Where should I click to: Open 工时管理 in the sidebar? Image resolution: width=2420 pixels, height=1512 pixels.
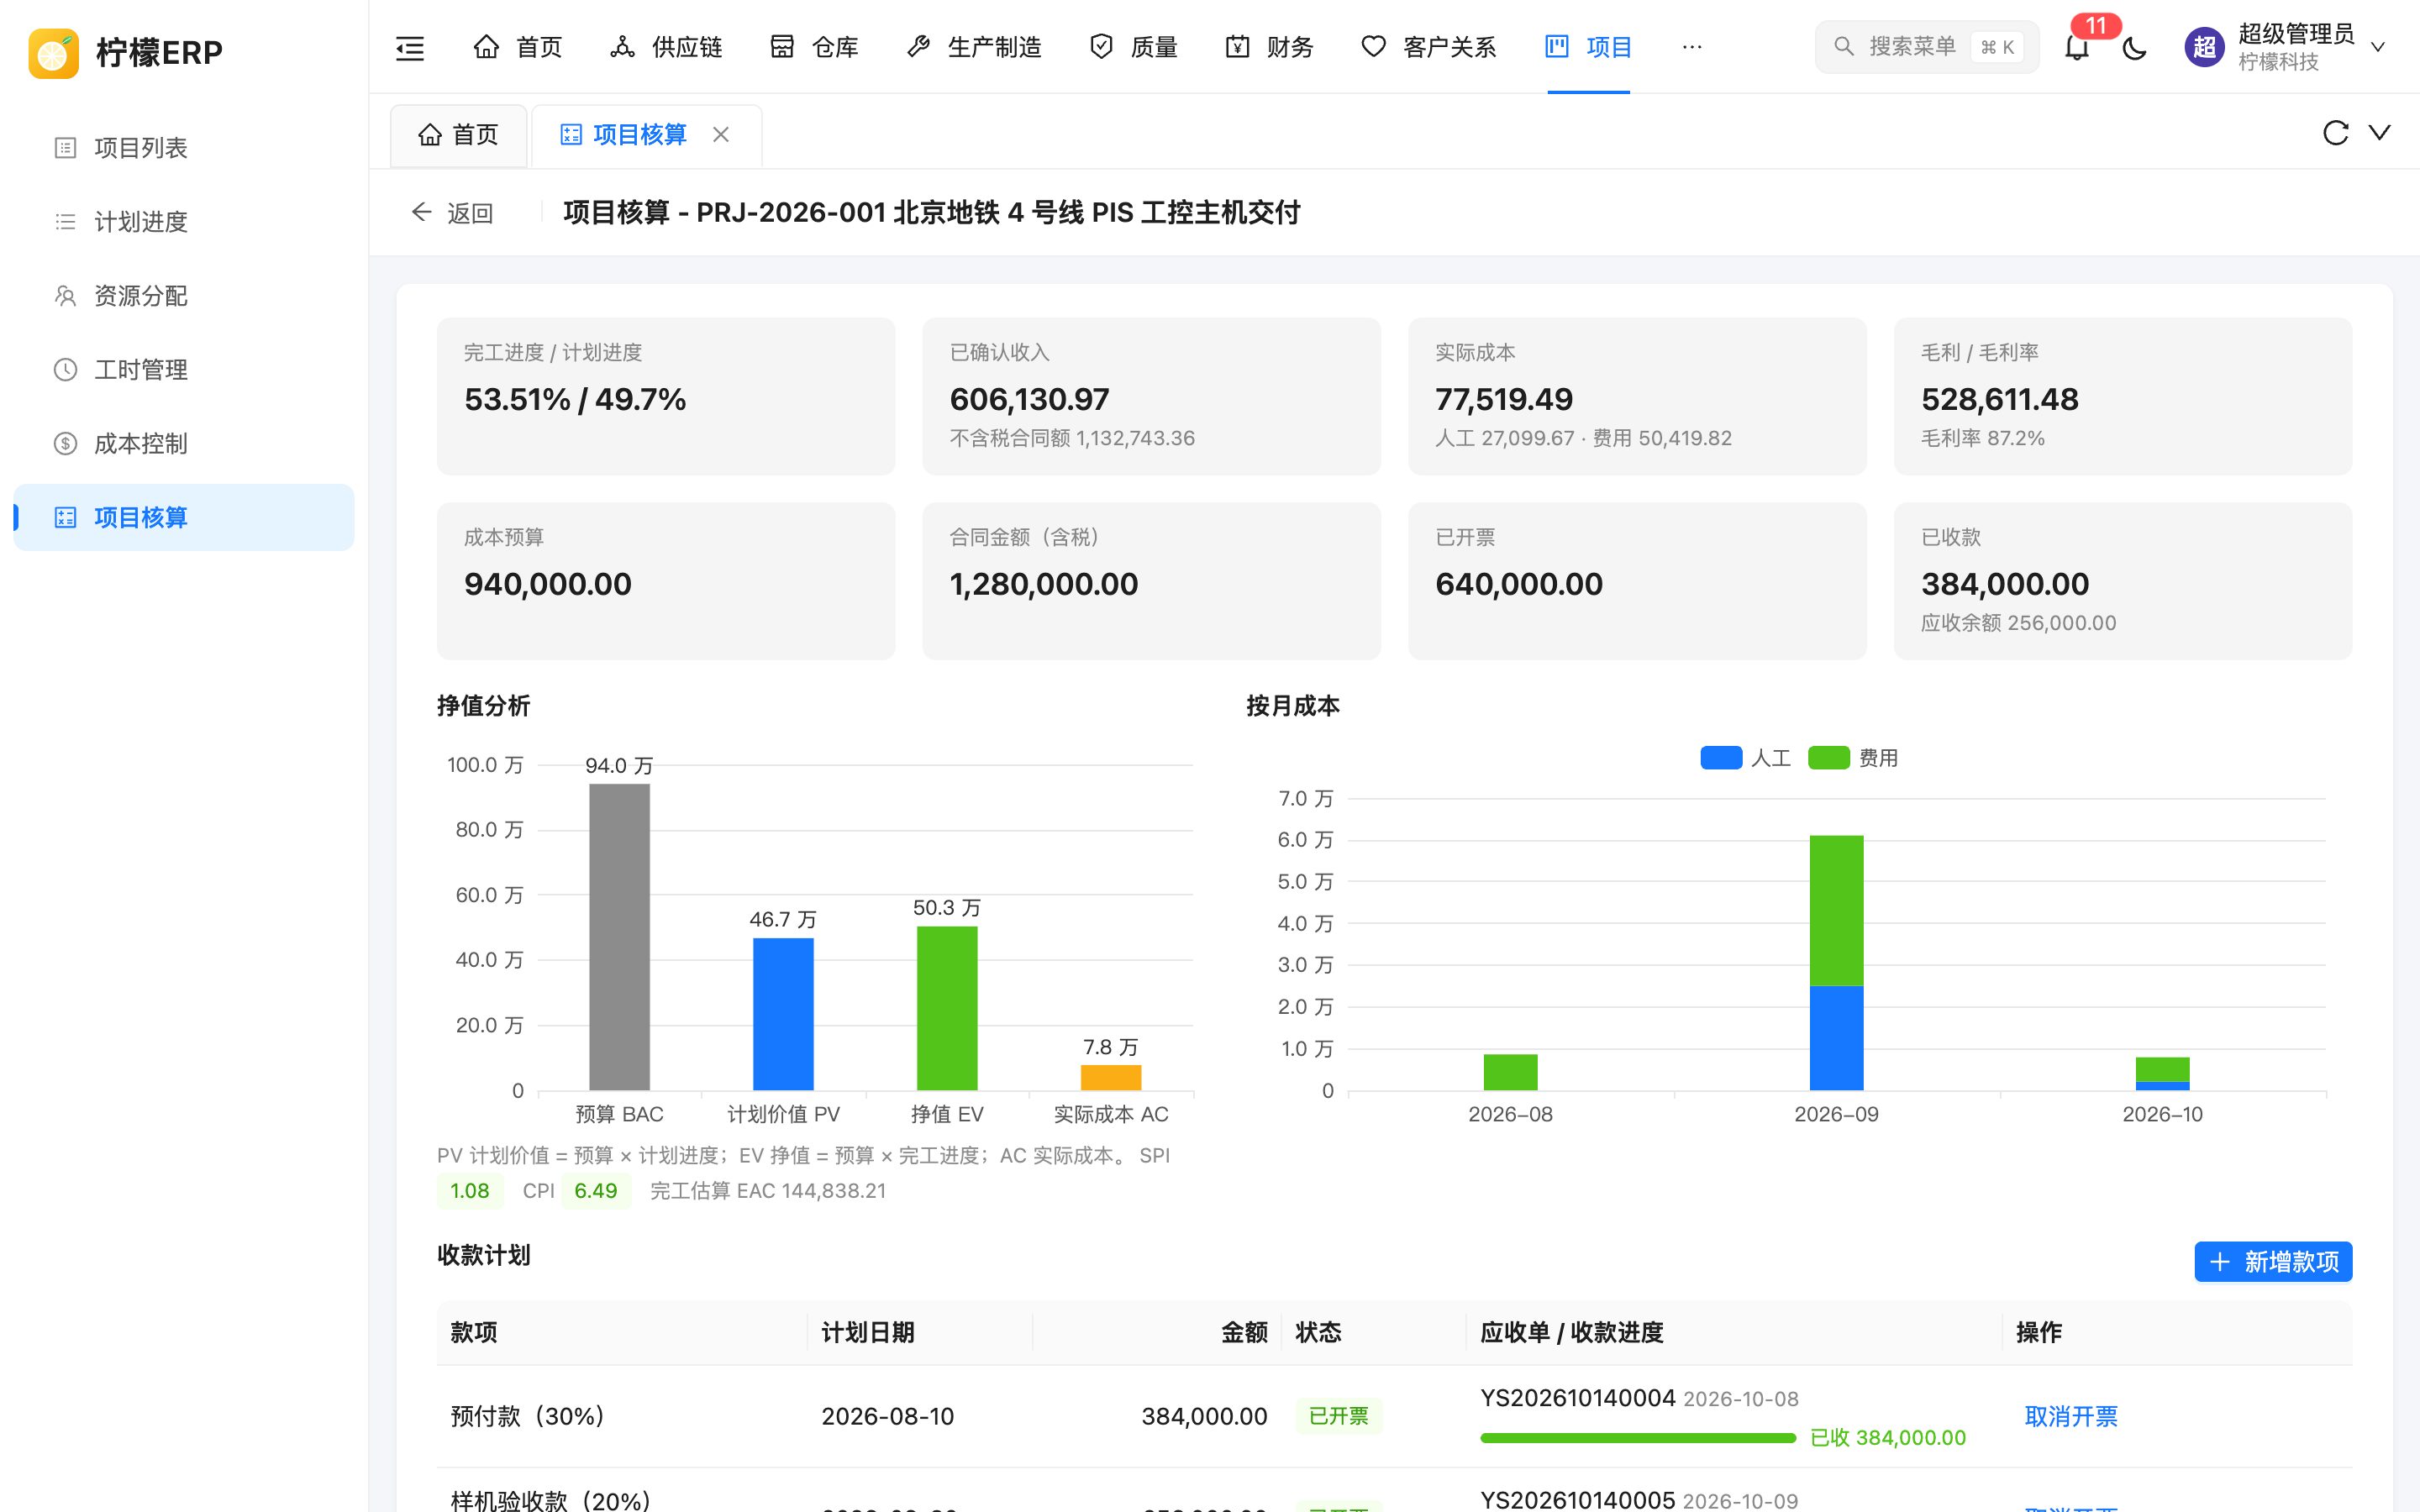pyautogui.click(x=184, y=370)
